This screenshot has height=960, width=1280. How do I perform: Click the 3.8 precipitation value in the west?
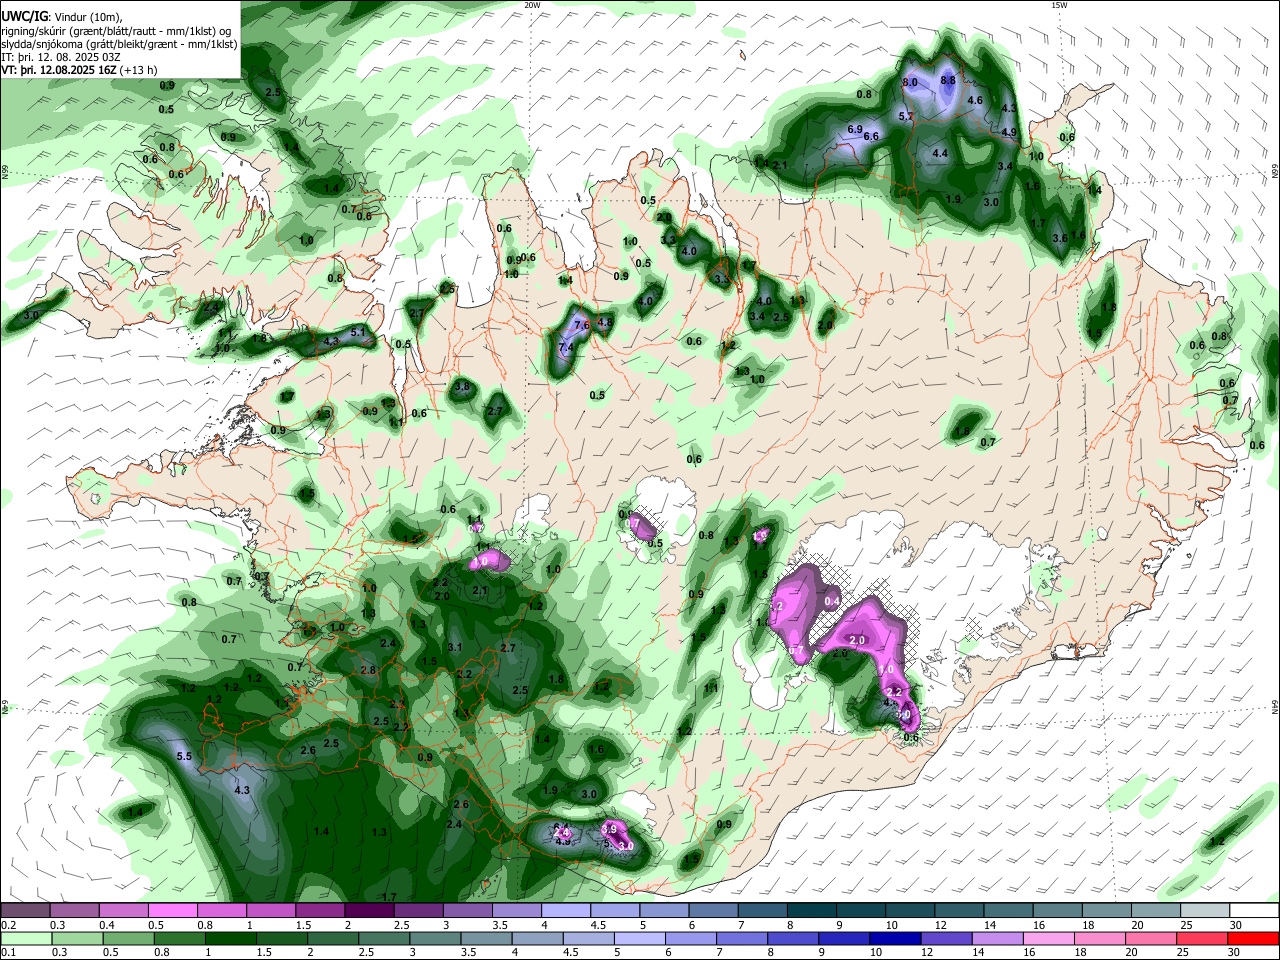click(x=462, y=386)
